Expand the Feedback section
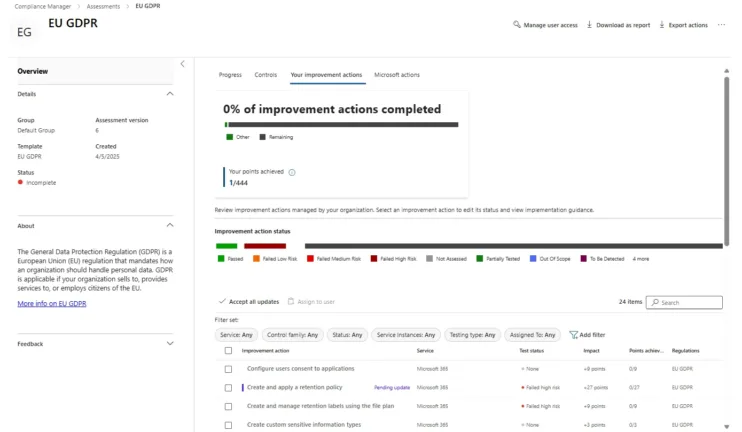Viewport: 742px width, 432px height. (169, 344)
